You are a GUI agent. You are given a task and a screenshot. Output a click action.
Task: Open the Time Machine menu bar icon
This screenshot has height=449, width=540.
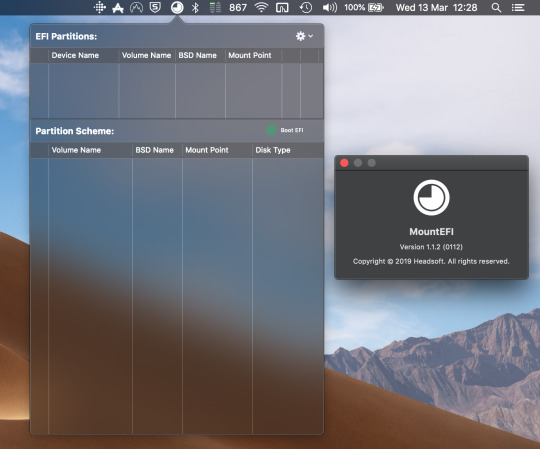[x=305, y=8]
